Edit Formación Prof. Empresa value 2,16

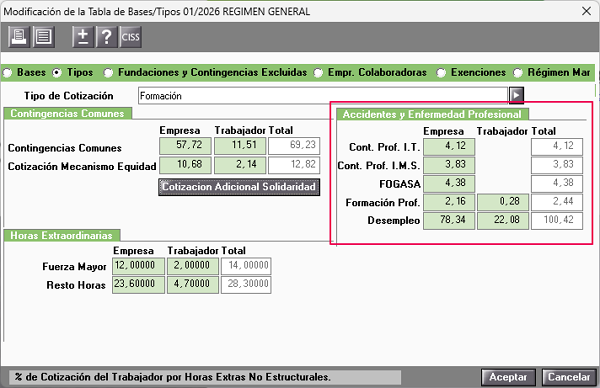pos(449,202)
